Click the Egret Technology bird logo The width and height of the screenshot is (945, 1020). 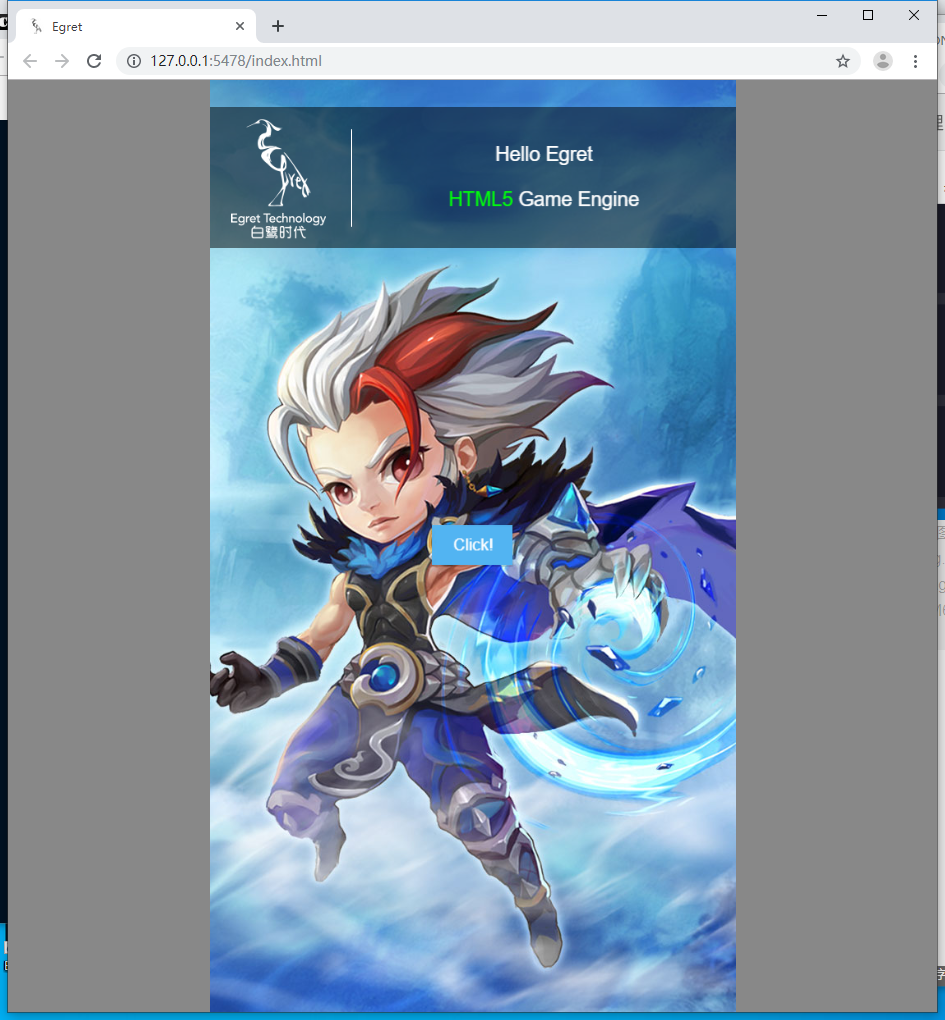[x=280, y=163]
